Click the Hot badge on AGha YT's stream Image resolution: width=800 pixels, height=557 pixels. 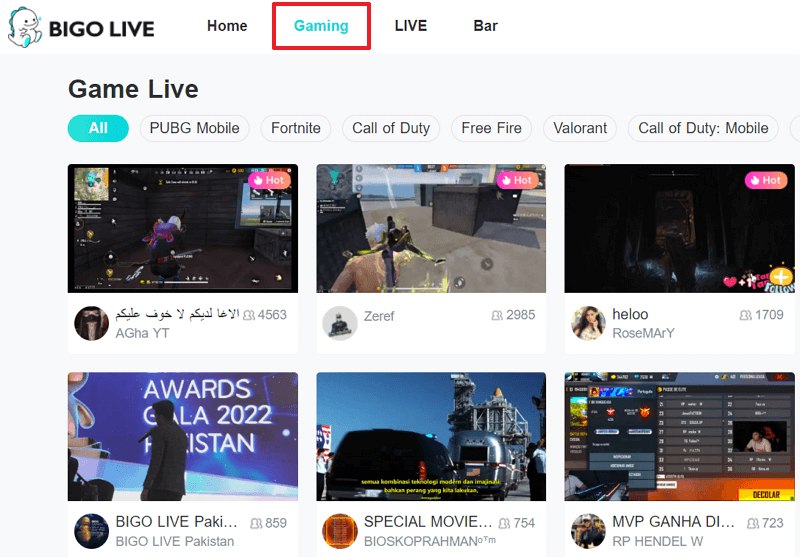269,180
